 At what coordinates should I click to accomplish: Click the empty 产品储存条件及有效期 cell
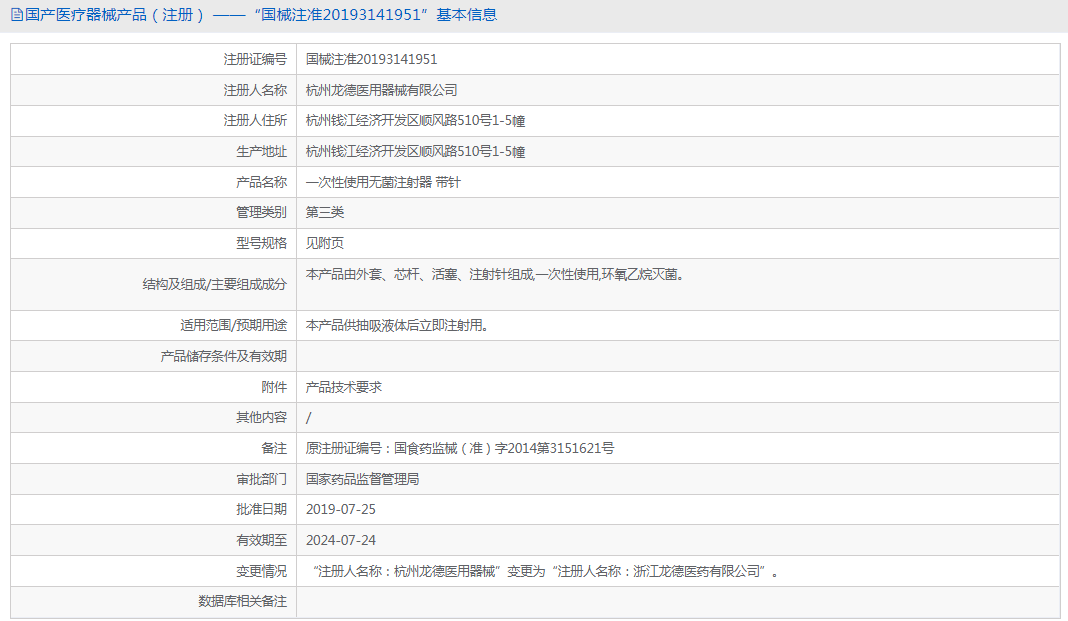(678, 356)
